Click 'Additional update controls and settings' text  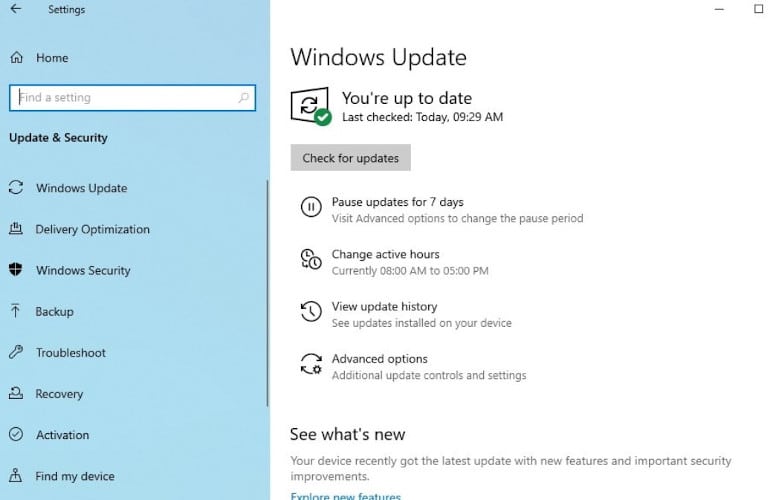tap(429, 375)
